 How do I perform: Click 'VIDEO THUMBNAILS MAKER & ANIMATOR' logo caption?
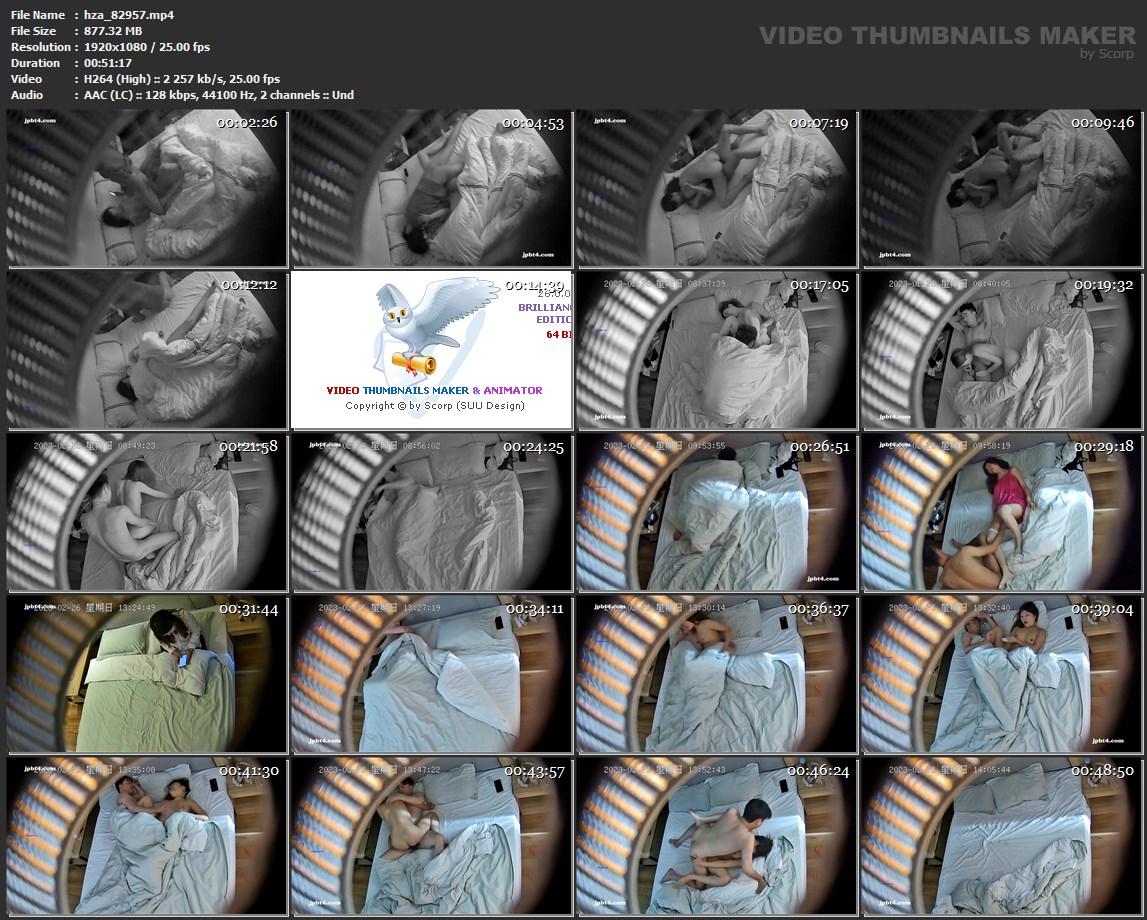point(435,391)
